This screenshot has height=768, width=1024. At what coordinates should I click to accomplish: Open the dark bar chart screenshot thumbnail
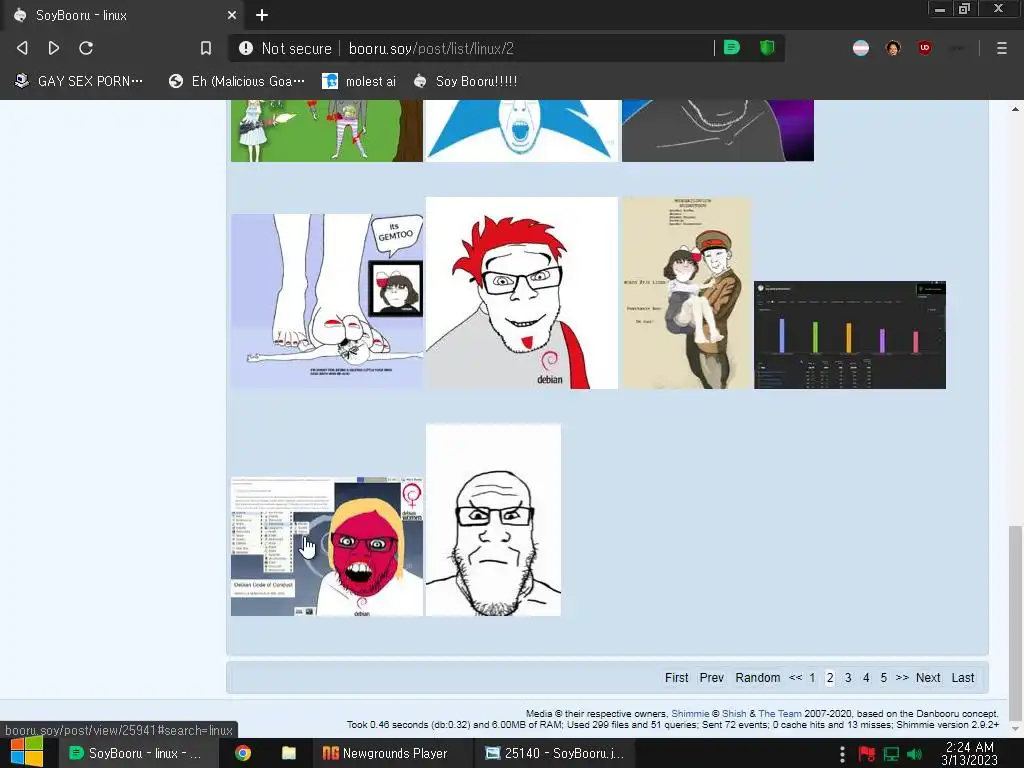(x=850, y=335)
